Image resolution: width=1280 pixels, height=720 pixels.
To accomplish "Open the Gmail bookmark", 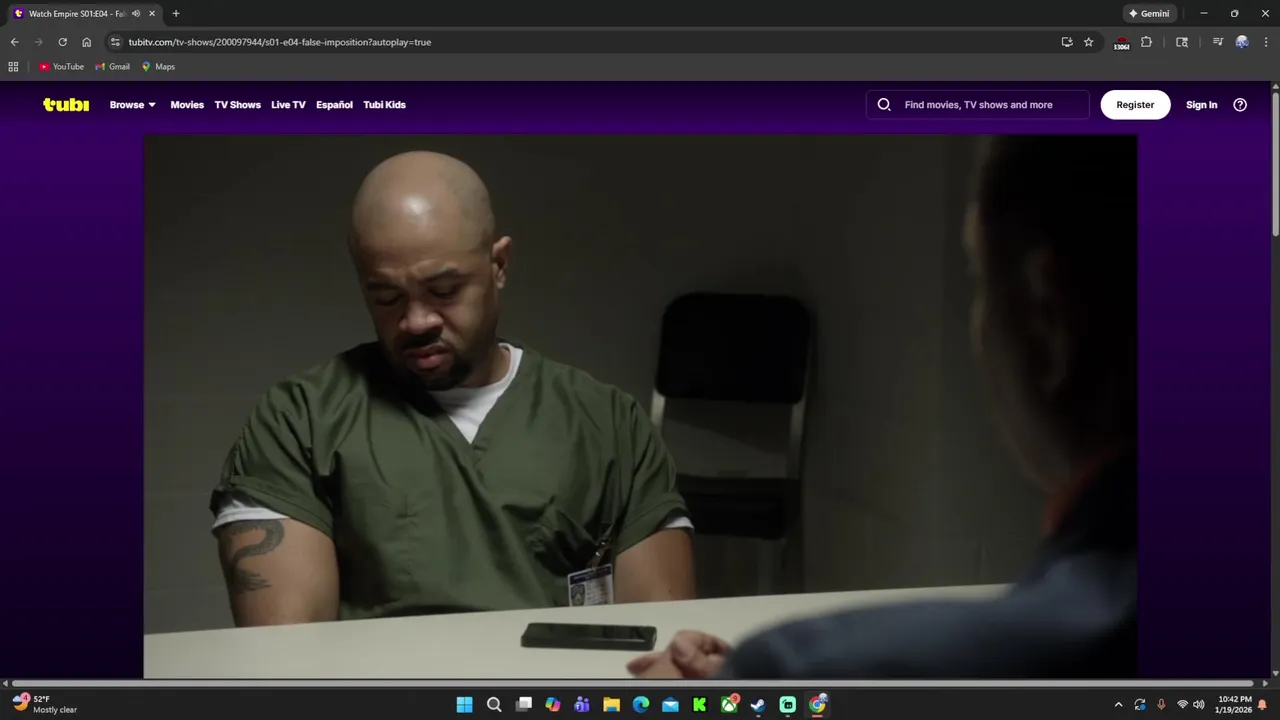I will 113,67.
